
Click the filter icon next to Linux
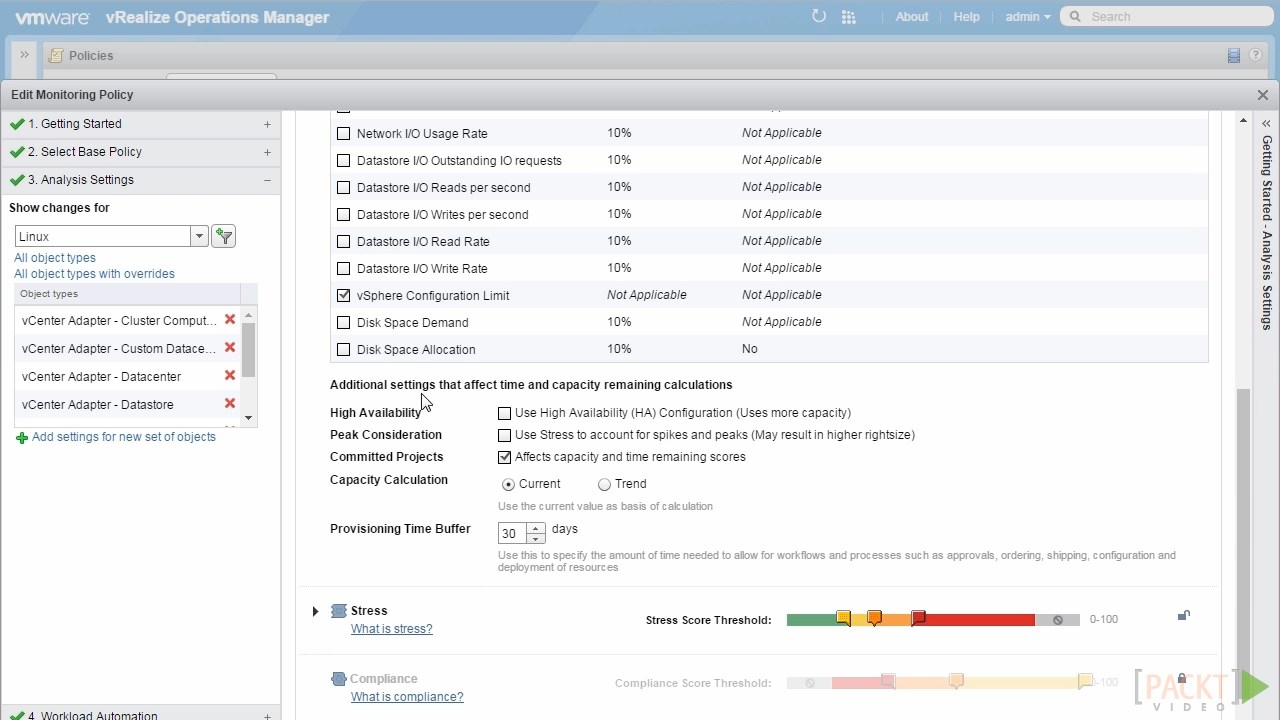click(224, 236)
